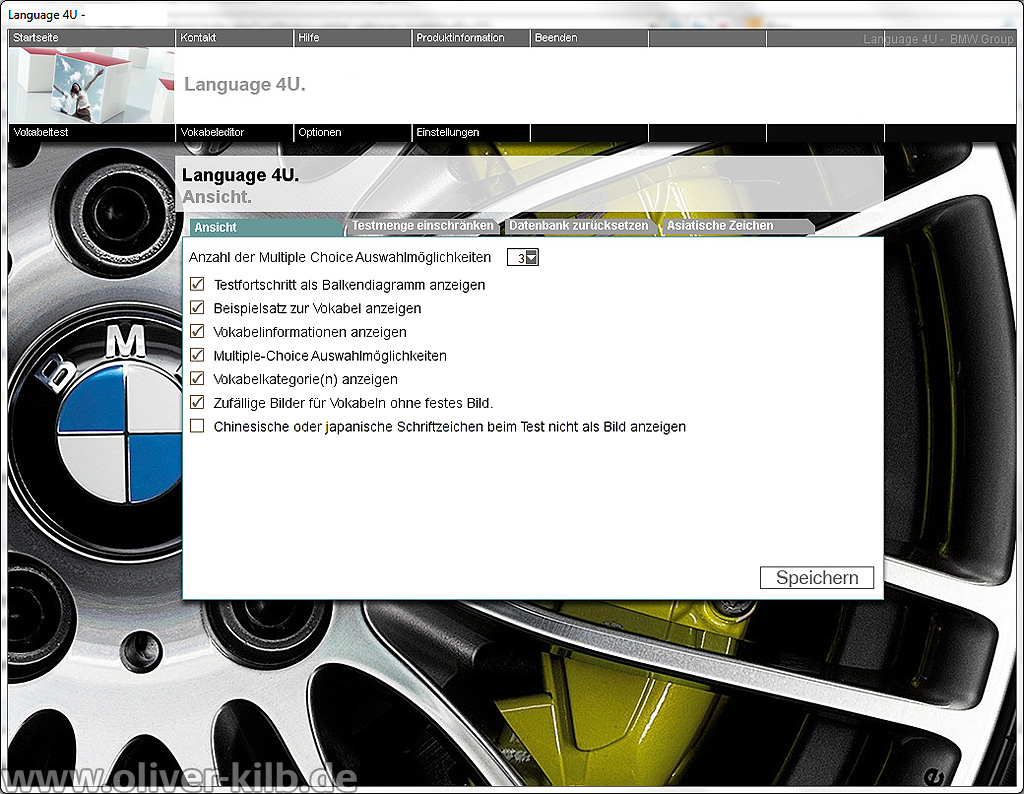Open the Optionen menu
Viewport: 1024px width, 794px height.
(353, 133)
